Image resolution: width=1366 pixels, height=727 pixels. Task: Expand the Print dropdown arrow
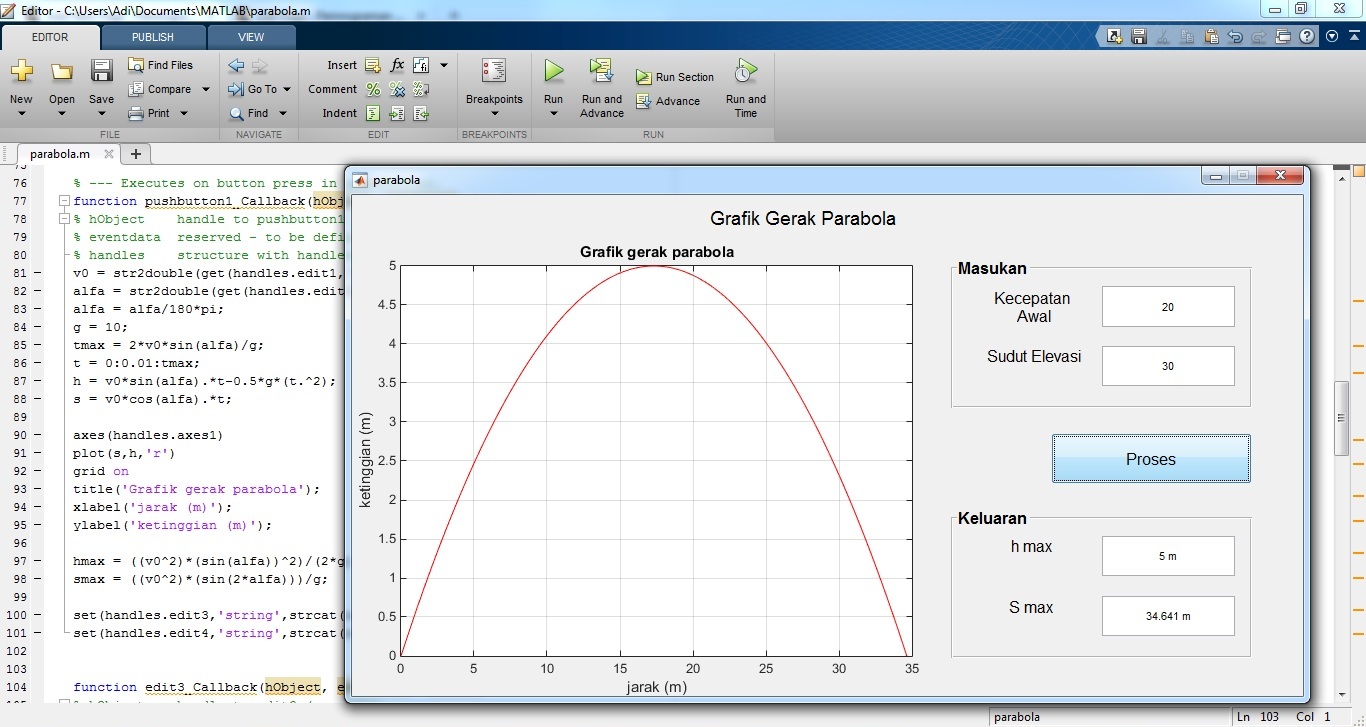184,113
